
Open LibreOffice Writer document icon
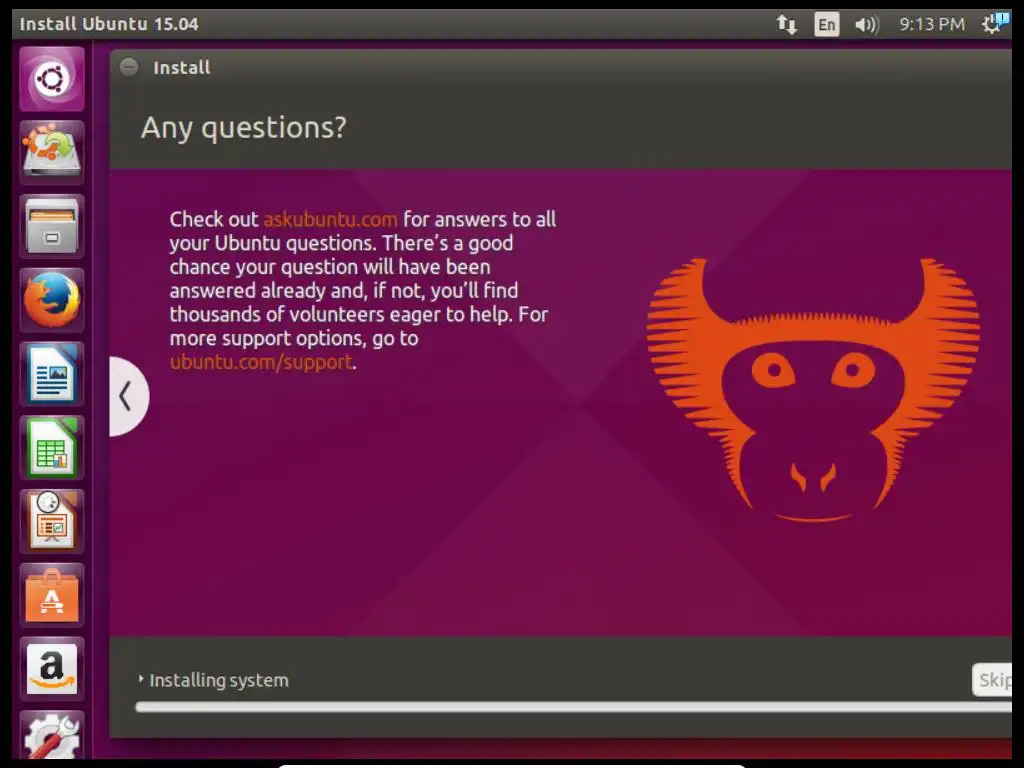(x=52, y=374)
